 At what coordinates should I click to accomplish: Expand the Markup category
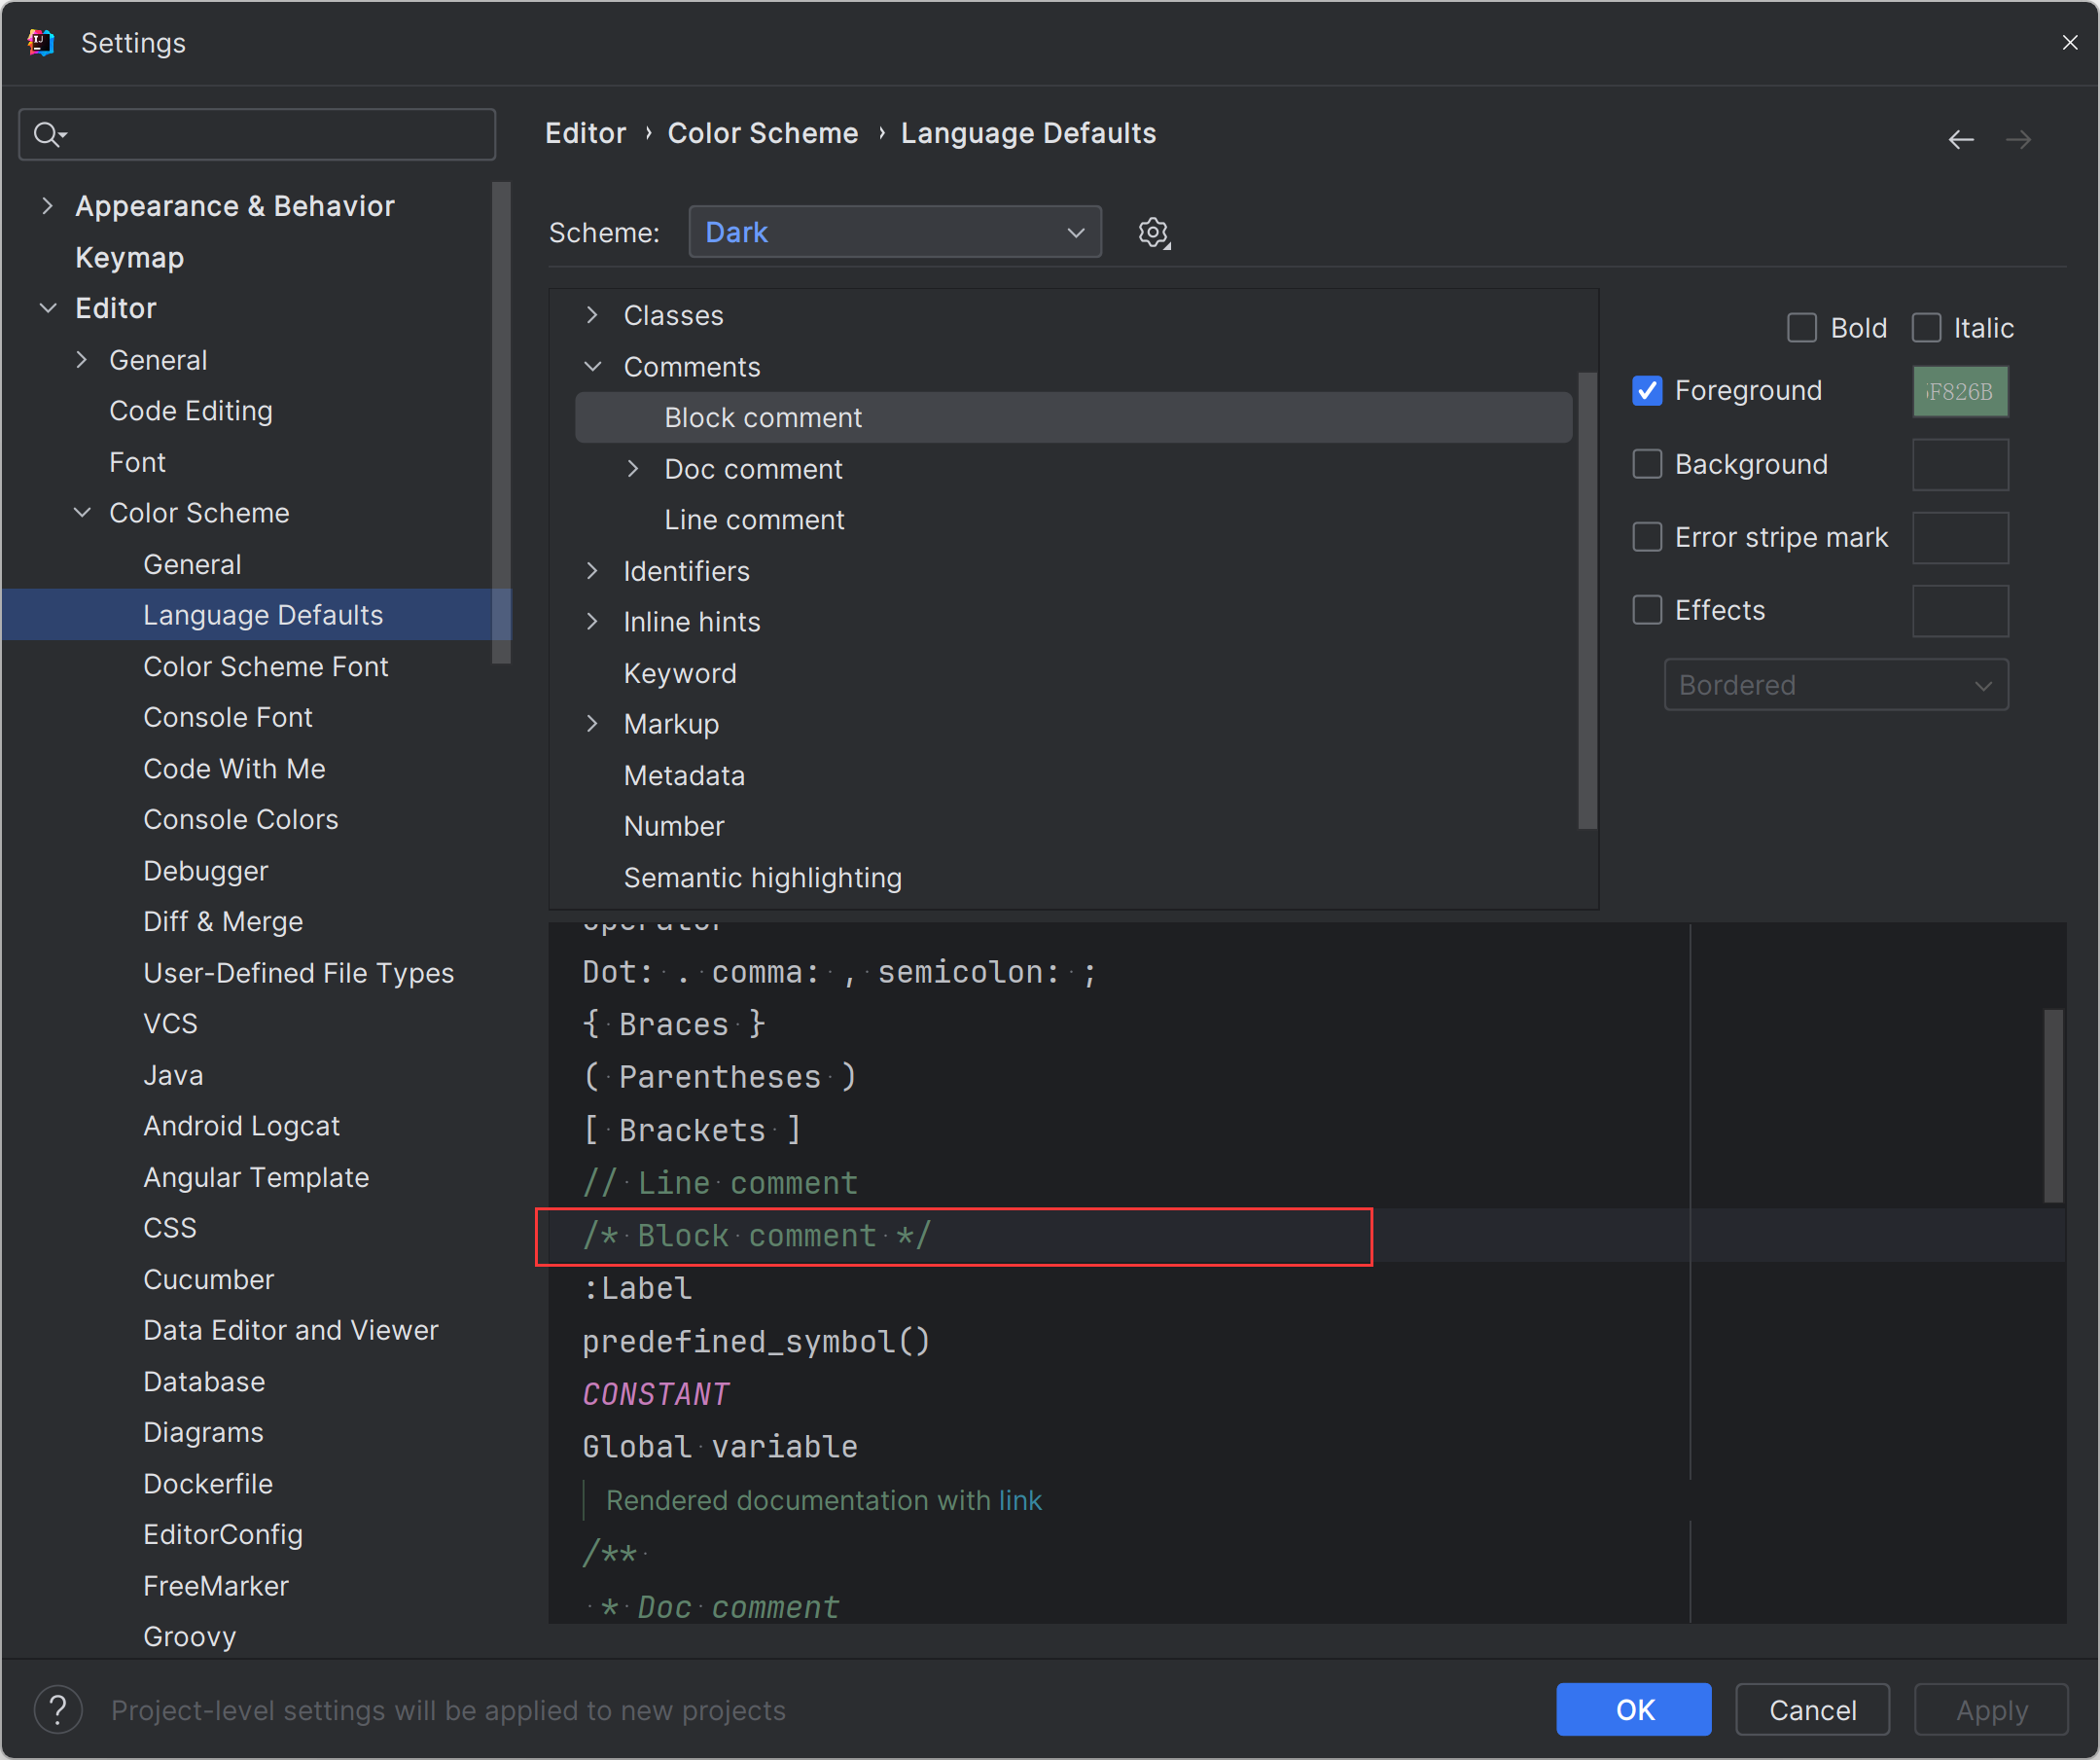pos(592,724)
